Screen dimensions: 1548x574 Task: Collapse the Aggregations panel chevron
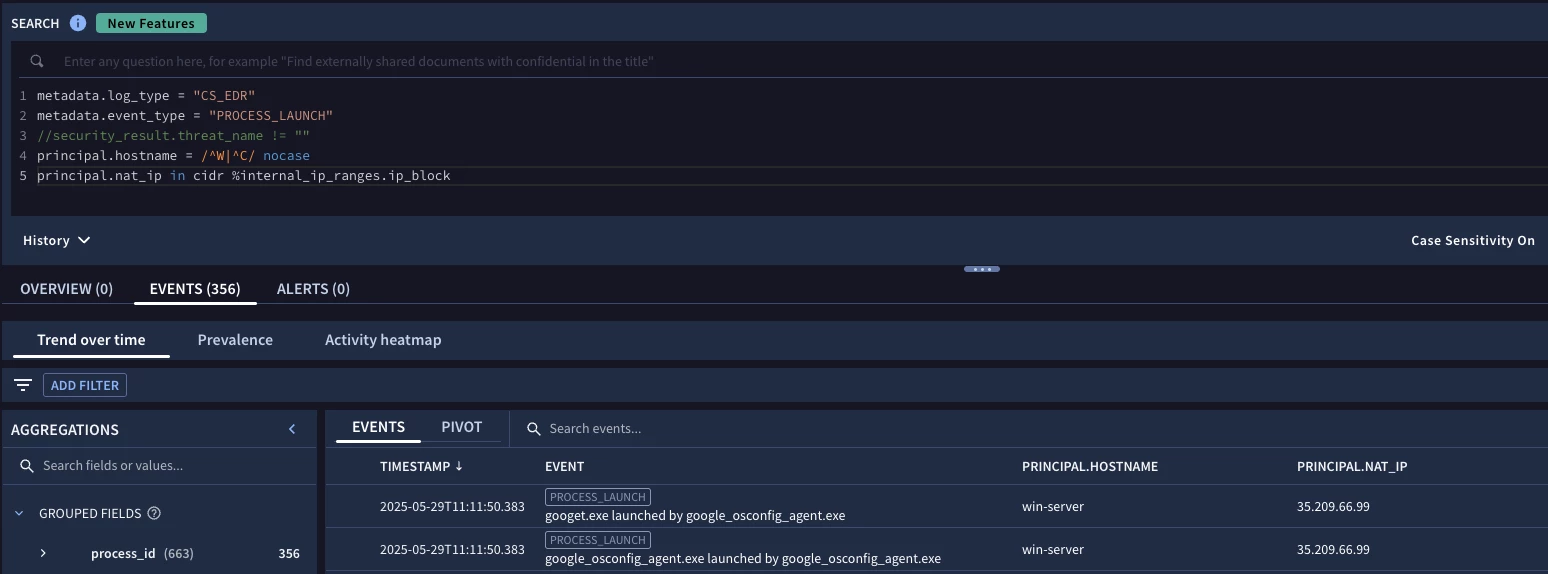click(x=292, y=429)
